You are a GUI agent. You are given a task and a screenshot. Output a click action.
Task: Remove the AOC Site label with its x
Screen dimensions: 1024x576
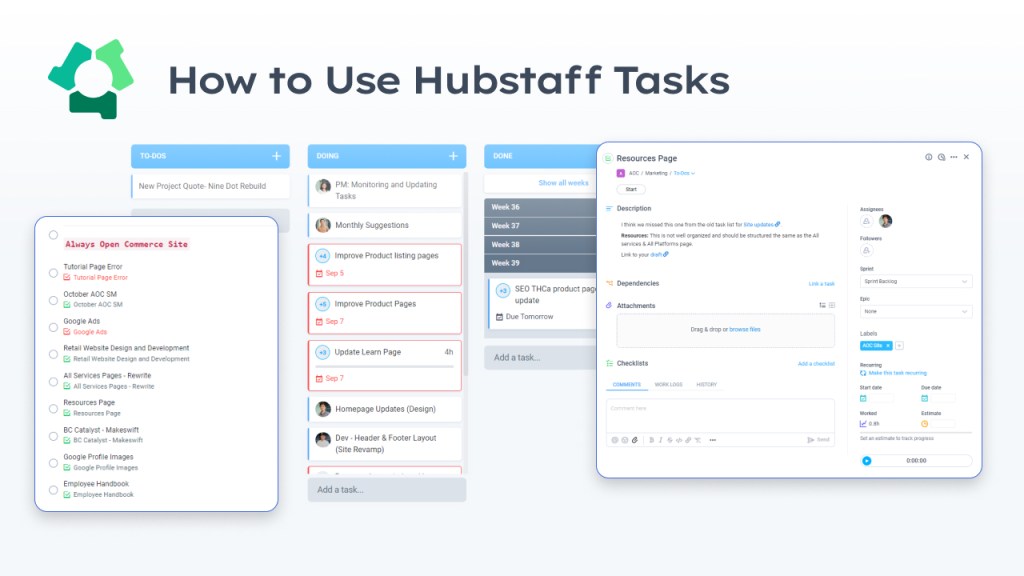tap(888, 345)
